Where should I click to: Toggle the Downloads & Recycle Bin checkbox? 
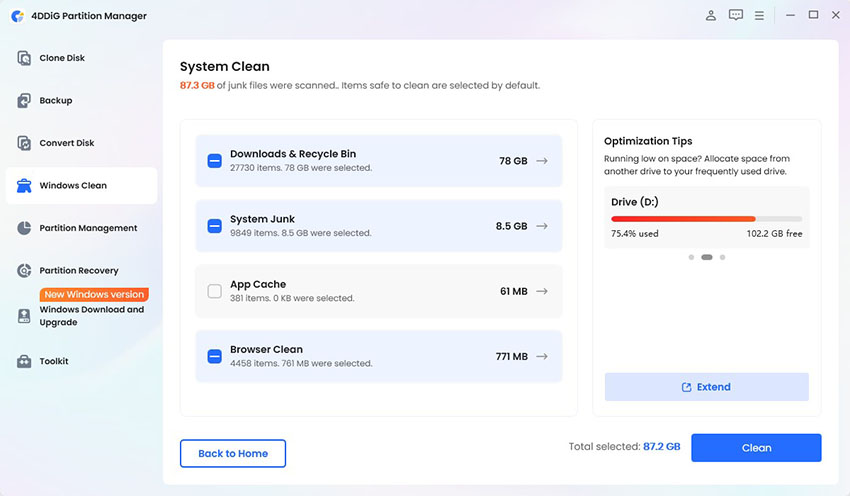tap(215, 161)
